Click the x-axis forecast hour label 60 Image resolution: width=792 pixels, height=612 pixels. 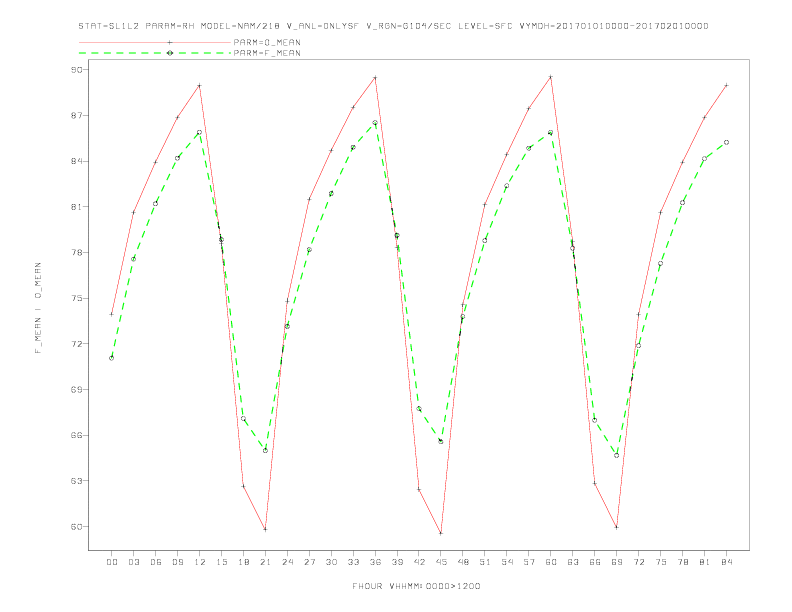click(551, 562)
